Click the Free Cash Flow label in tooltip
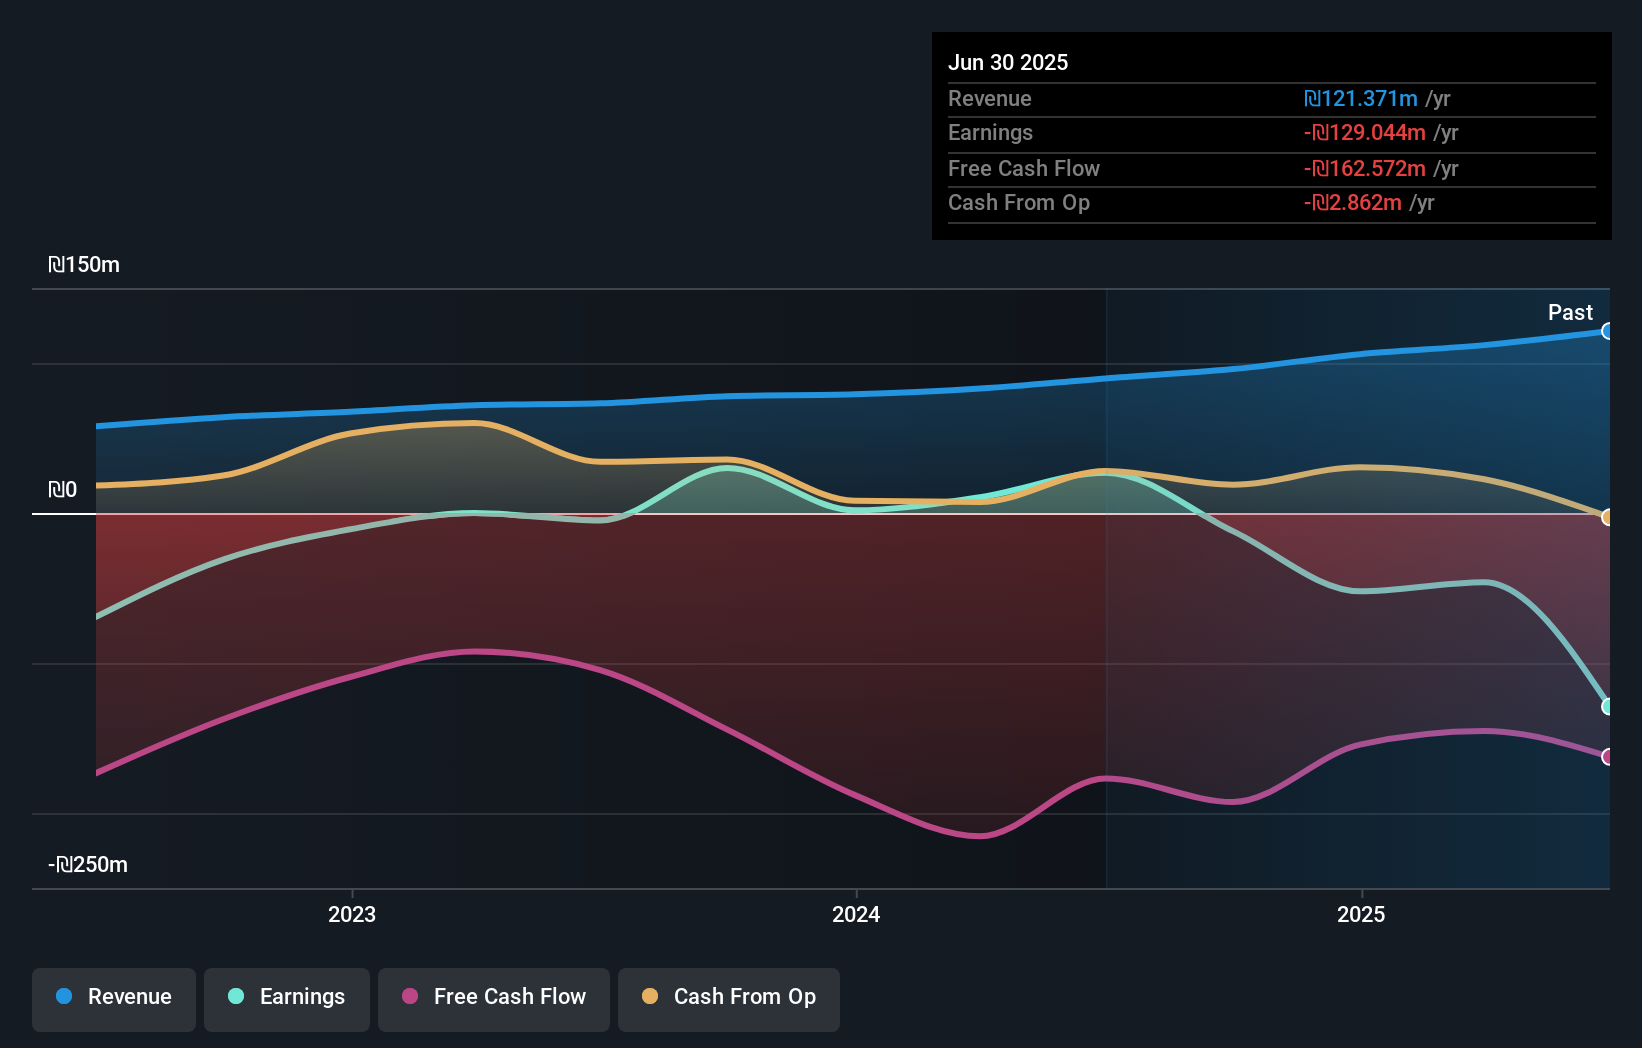The height and width of the screenshot is (1048, 1642). tap(1024, 169)
